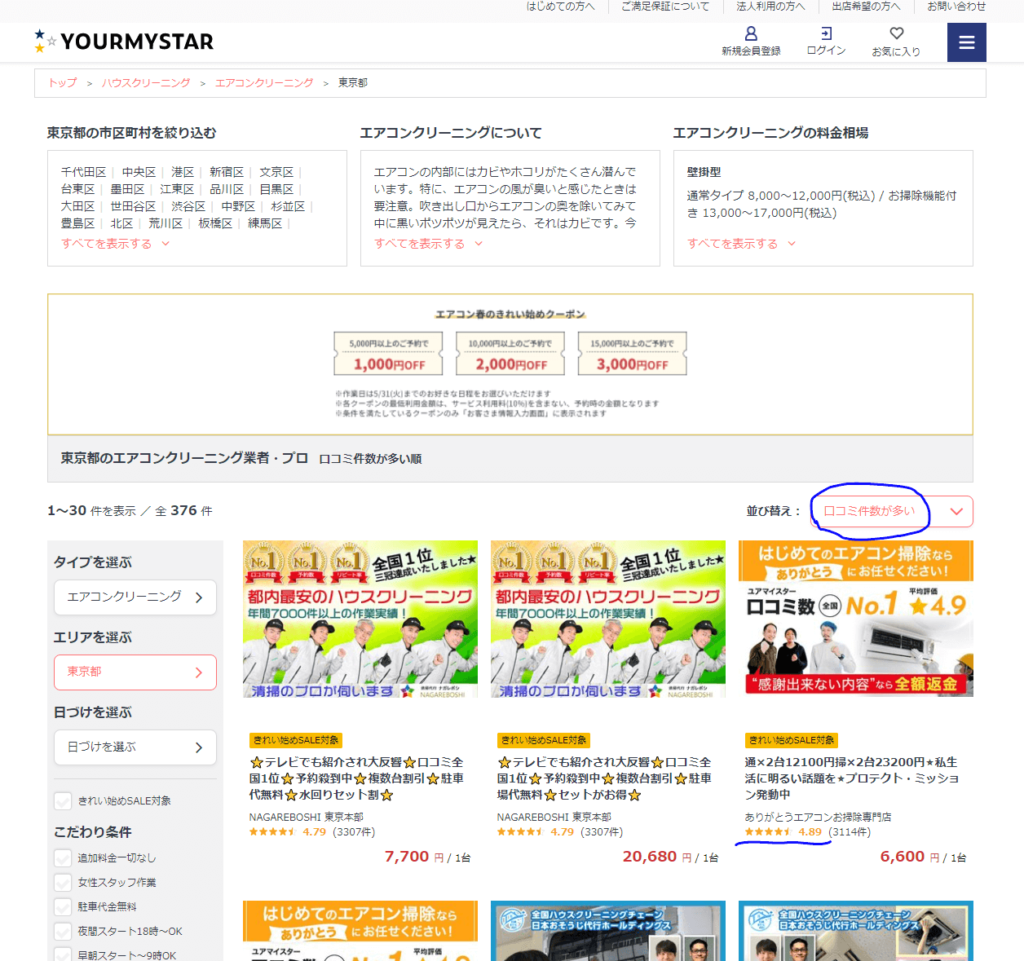Click きれい始めSALE対象 badge on 6,600円 listing
This screenshot has height=961, width=1024.
791,740
